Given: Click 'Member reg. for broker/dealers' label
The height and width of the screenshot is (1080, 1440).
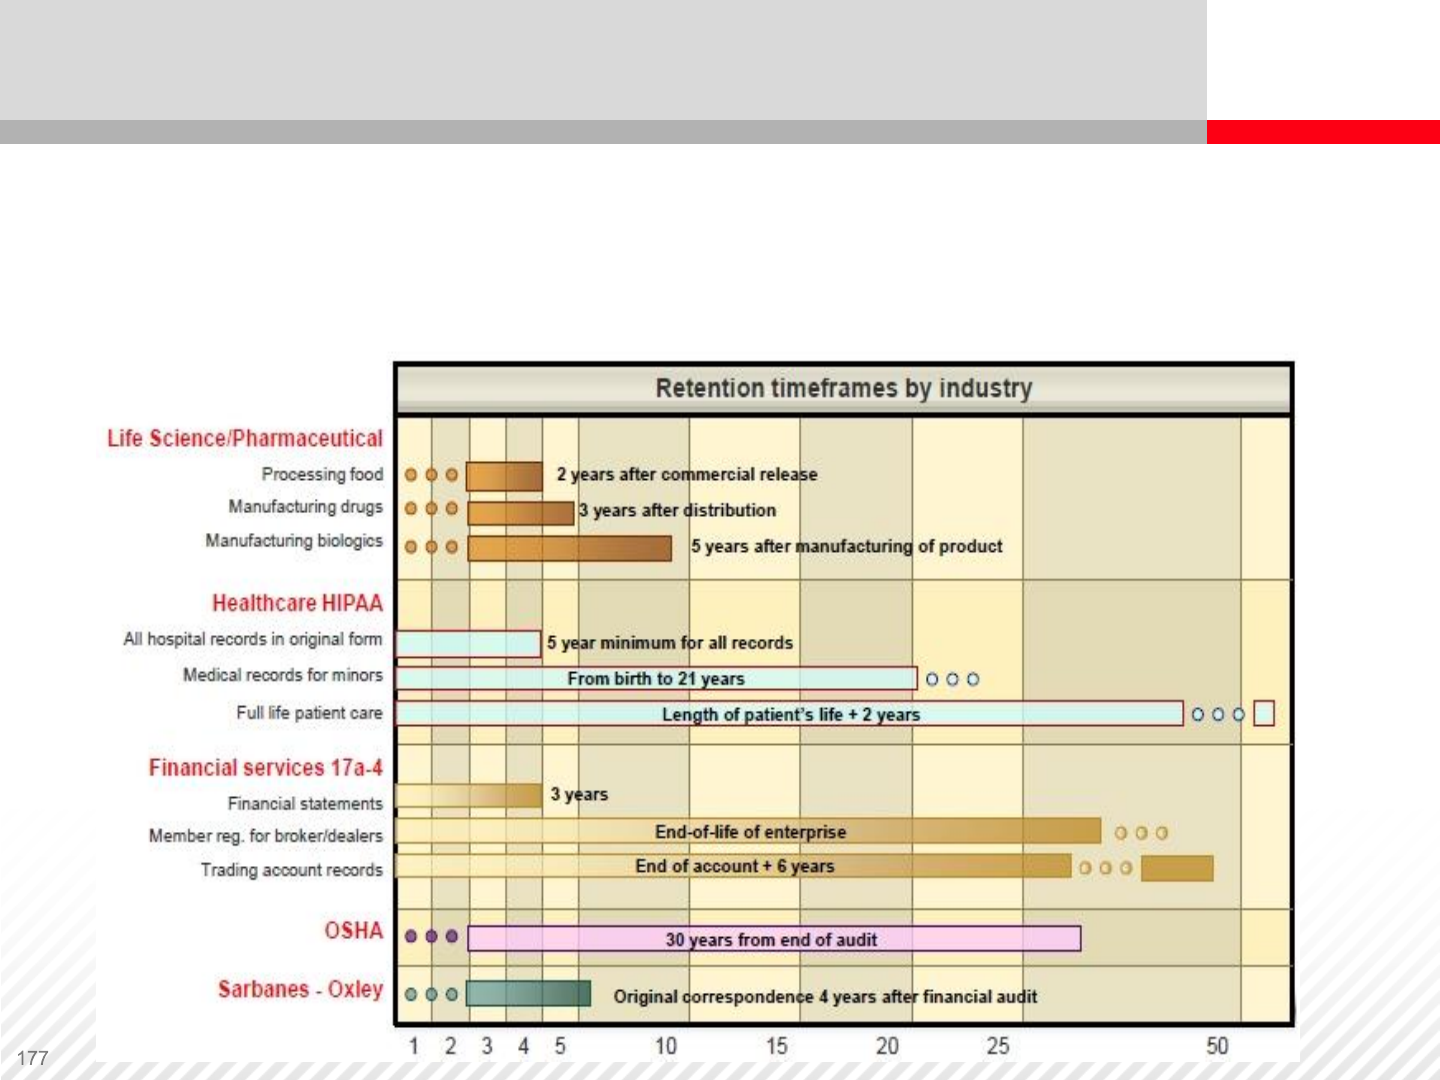Looking at the screenshot, I should point(266,836).
